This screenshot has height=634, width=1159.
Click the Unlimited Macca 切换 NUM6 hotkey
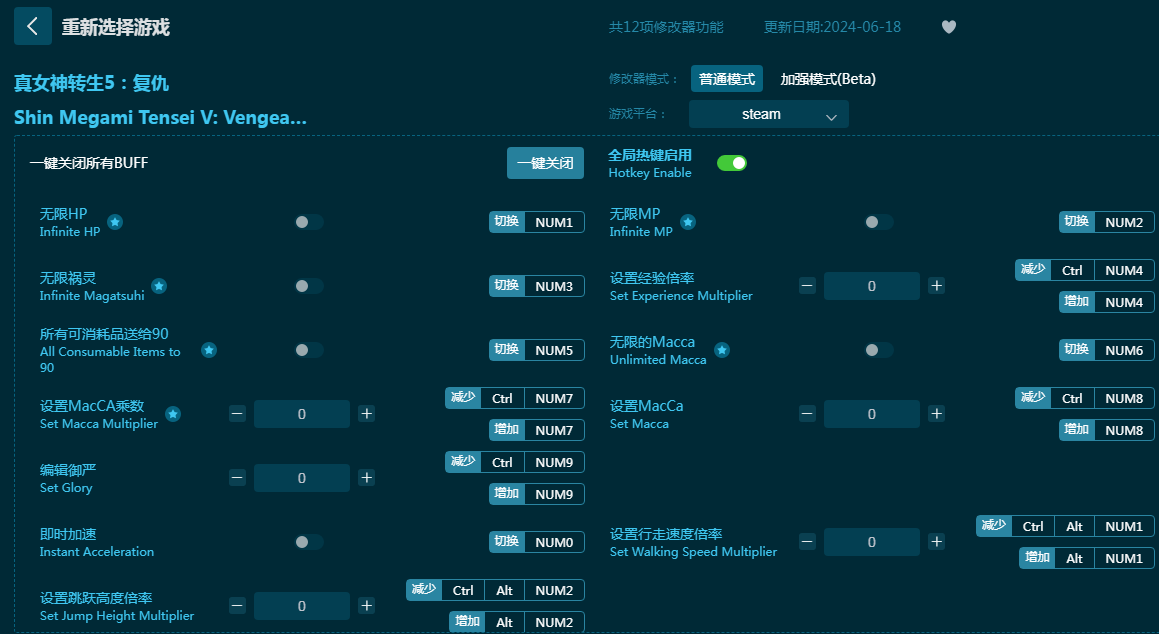(x=1107, y=350)
